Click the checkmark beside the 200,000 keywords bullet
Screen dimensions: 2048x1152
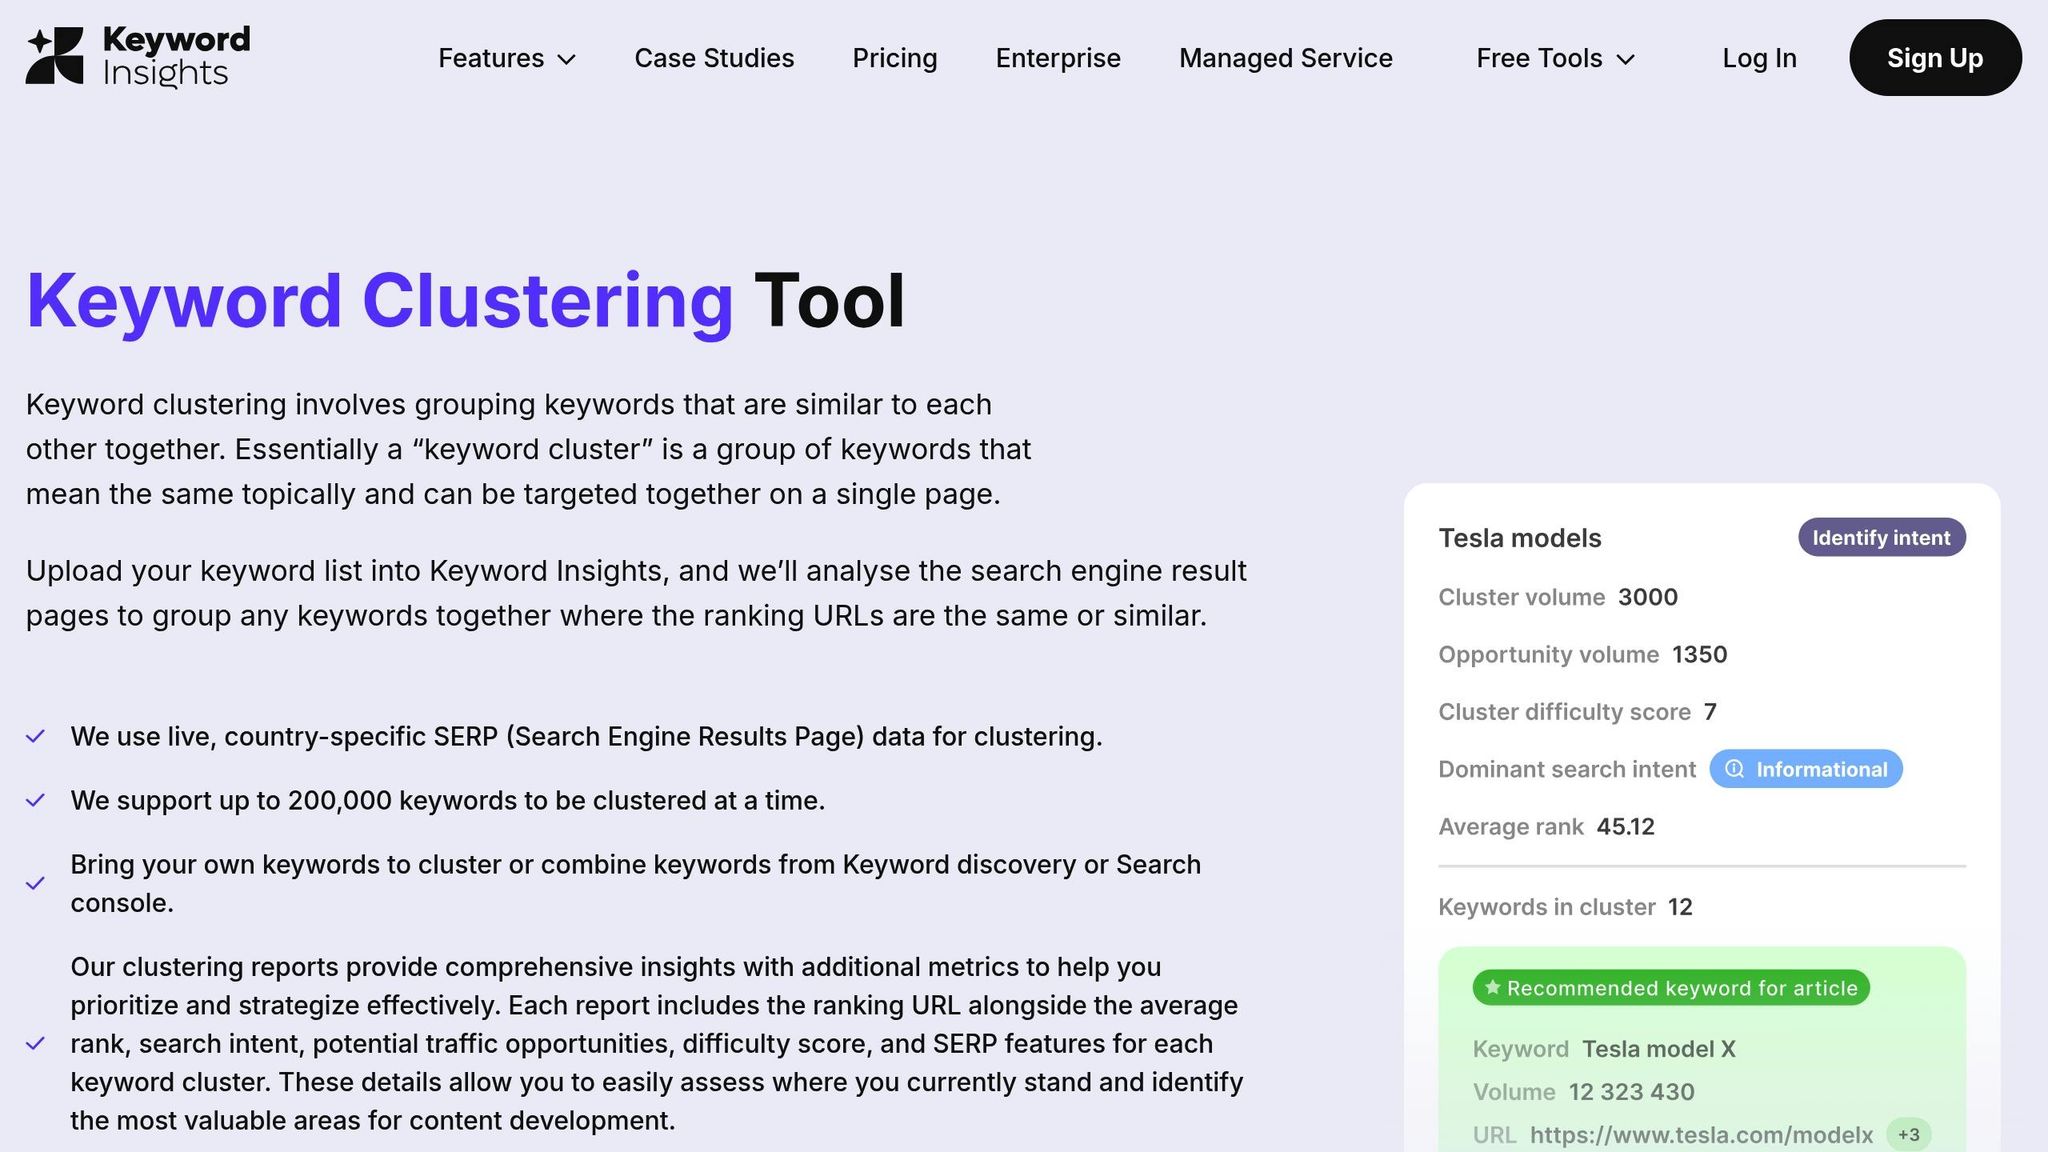pos(37,801)
